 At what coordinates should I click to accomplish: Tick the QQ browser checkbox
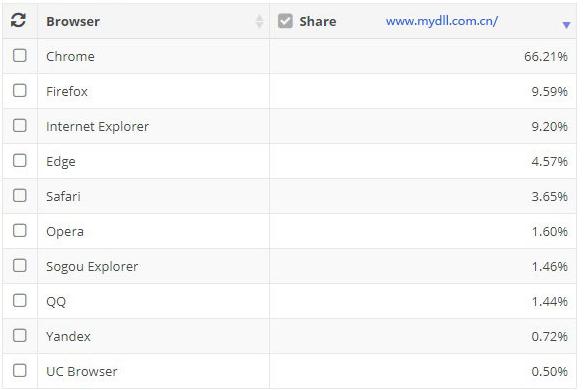20,301
